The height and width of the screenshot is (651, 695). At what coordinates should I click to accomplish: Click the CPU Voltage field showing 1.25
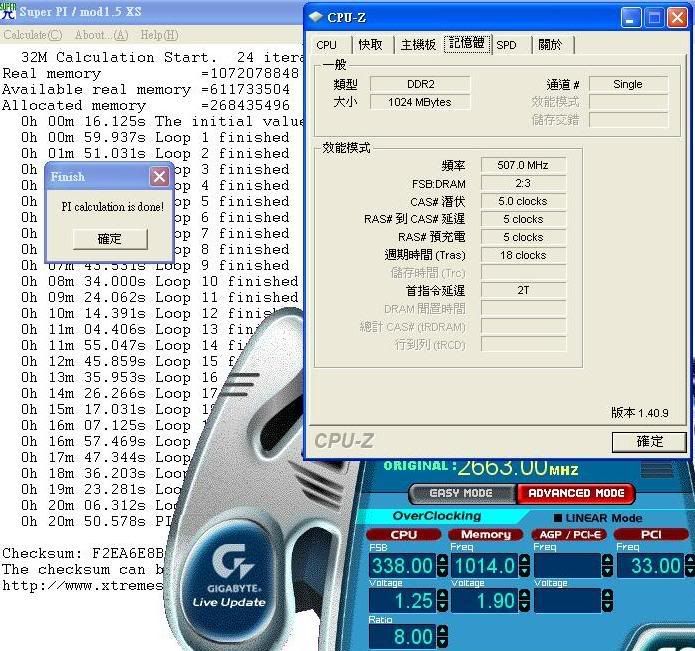point(402,601)
